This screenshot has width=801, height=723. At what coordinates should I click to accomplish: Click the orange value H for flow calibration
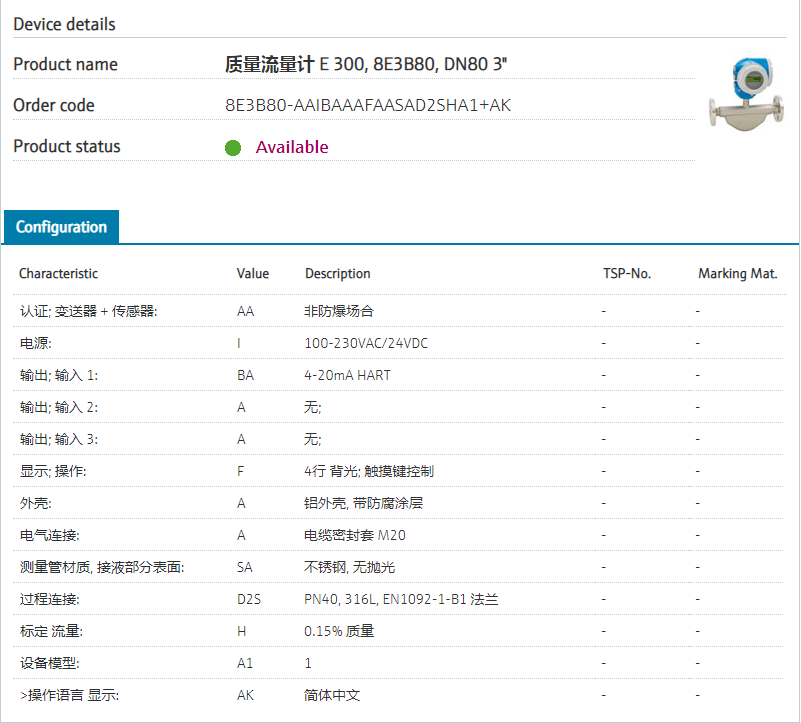pyautogui.click(x=241, y=631)
